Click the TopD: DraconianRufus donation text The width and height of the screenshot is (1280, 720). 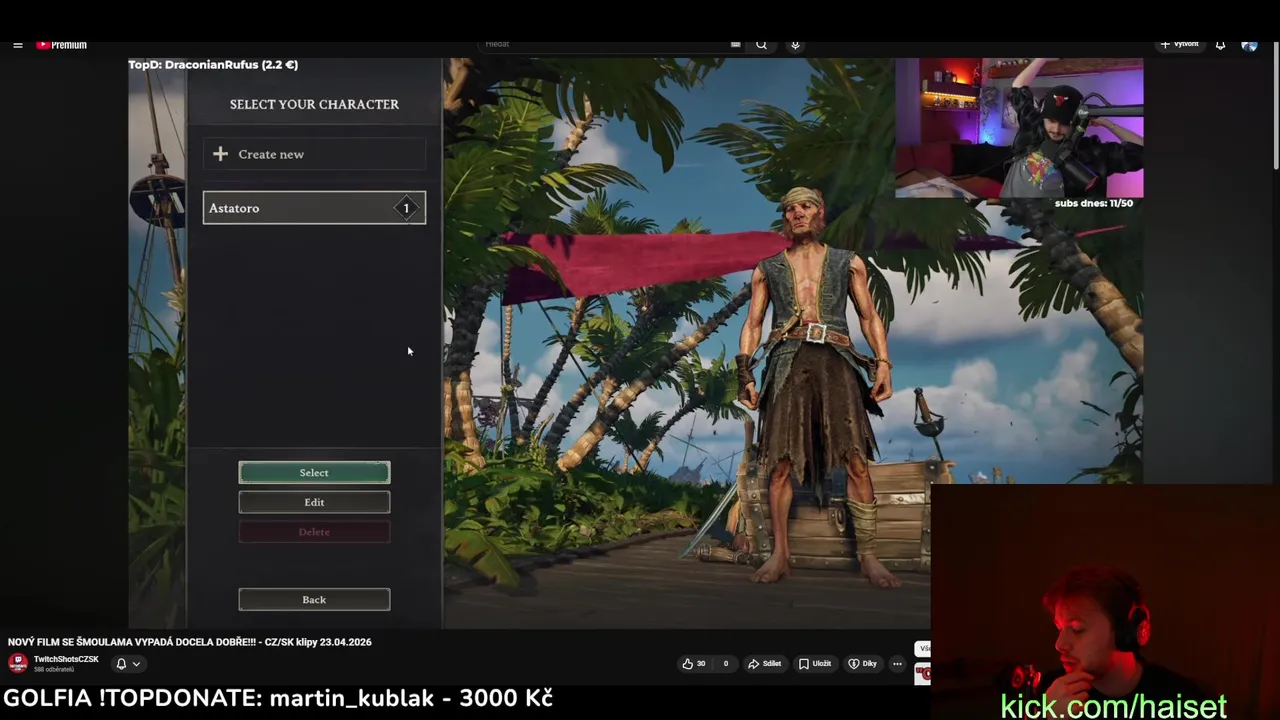coord(213,65)
